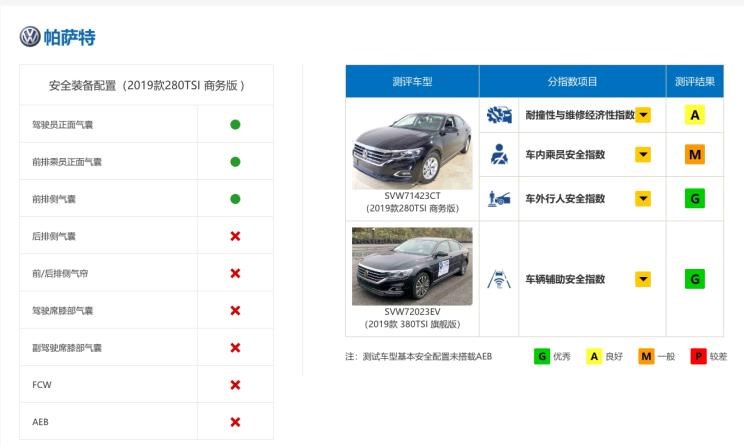Click red cross for 副驾驶席膝部气囊
744x446 pixels.
(x=235, y=348)
